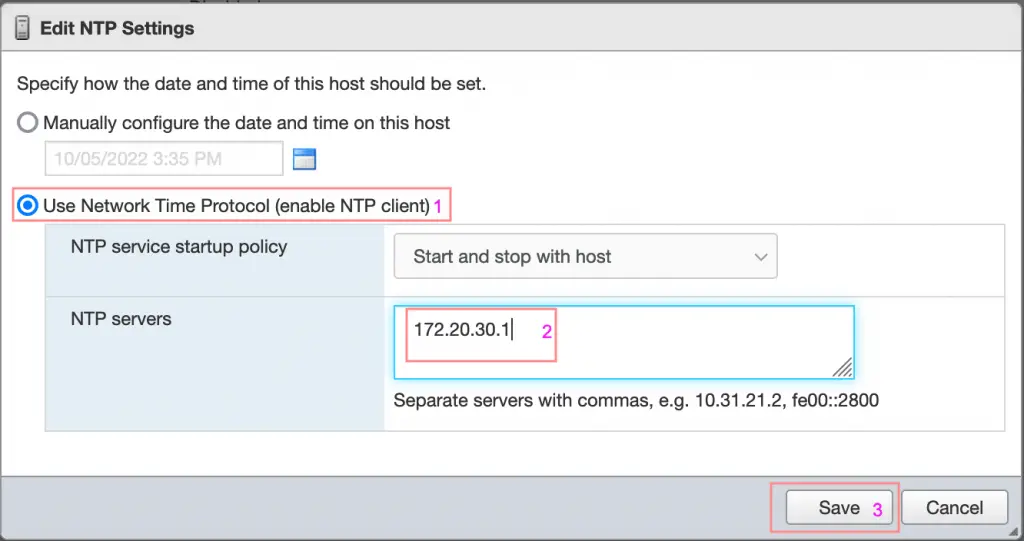This screenshot has width=1024, height=541.
Task: Select Use Network Time Protocol radio button
Action: coord(27,206)
